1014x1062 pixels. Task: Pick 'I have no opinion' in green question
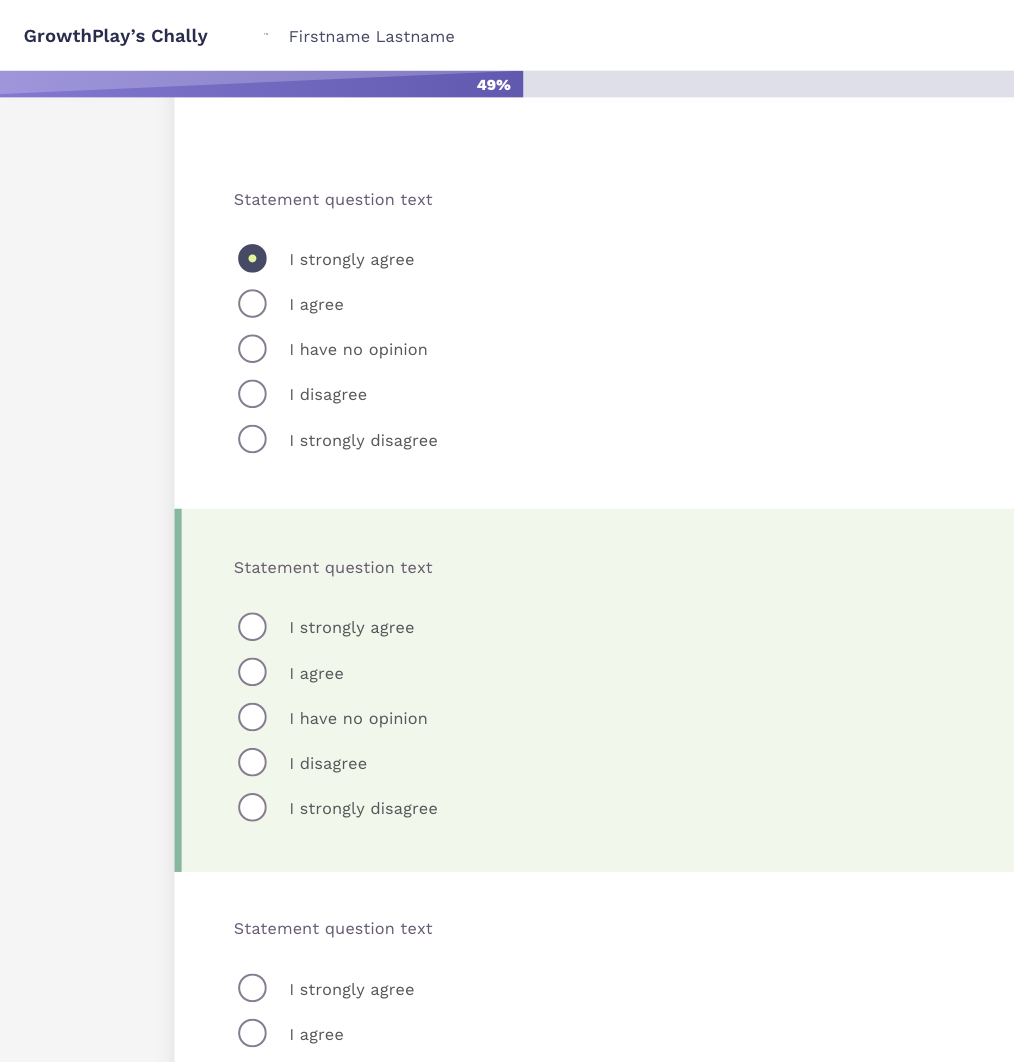[x=252, y=717]
